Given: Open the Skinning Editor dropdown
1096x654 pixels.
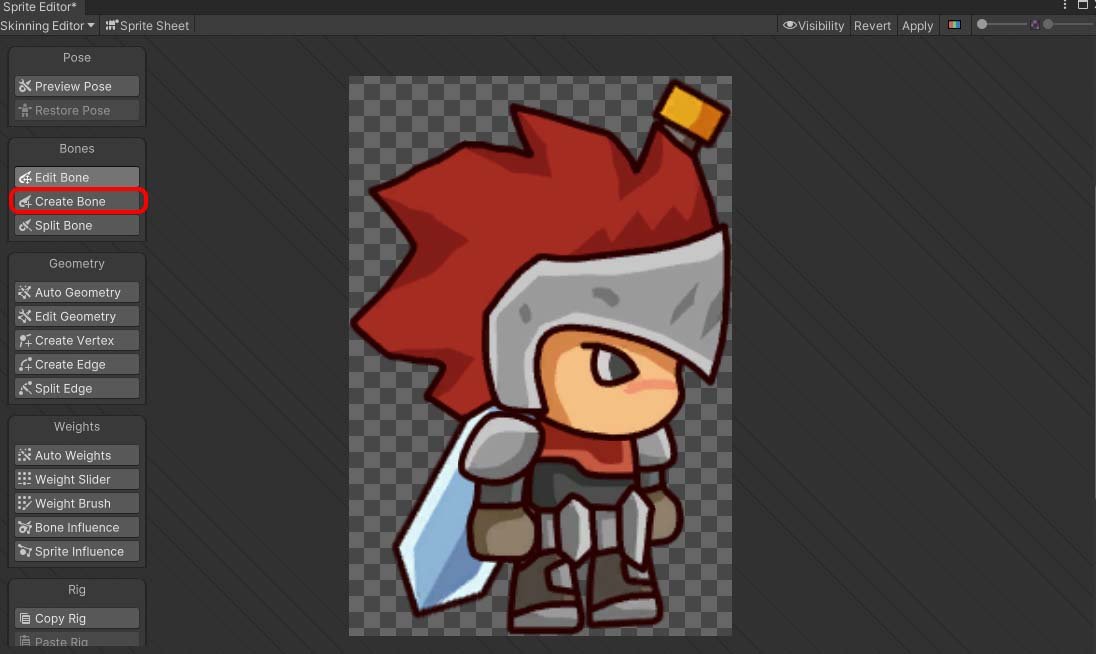Looking at the screenshot, I should 48,26.
